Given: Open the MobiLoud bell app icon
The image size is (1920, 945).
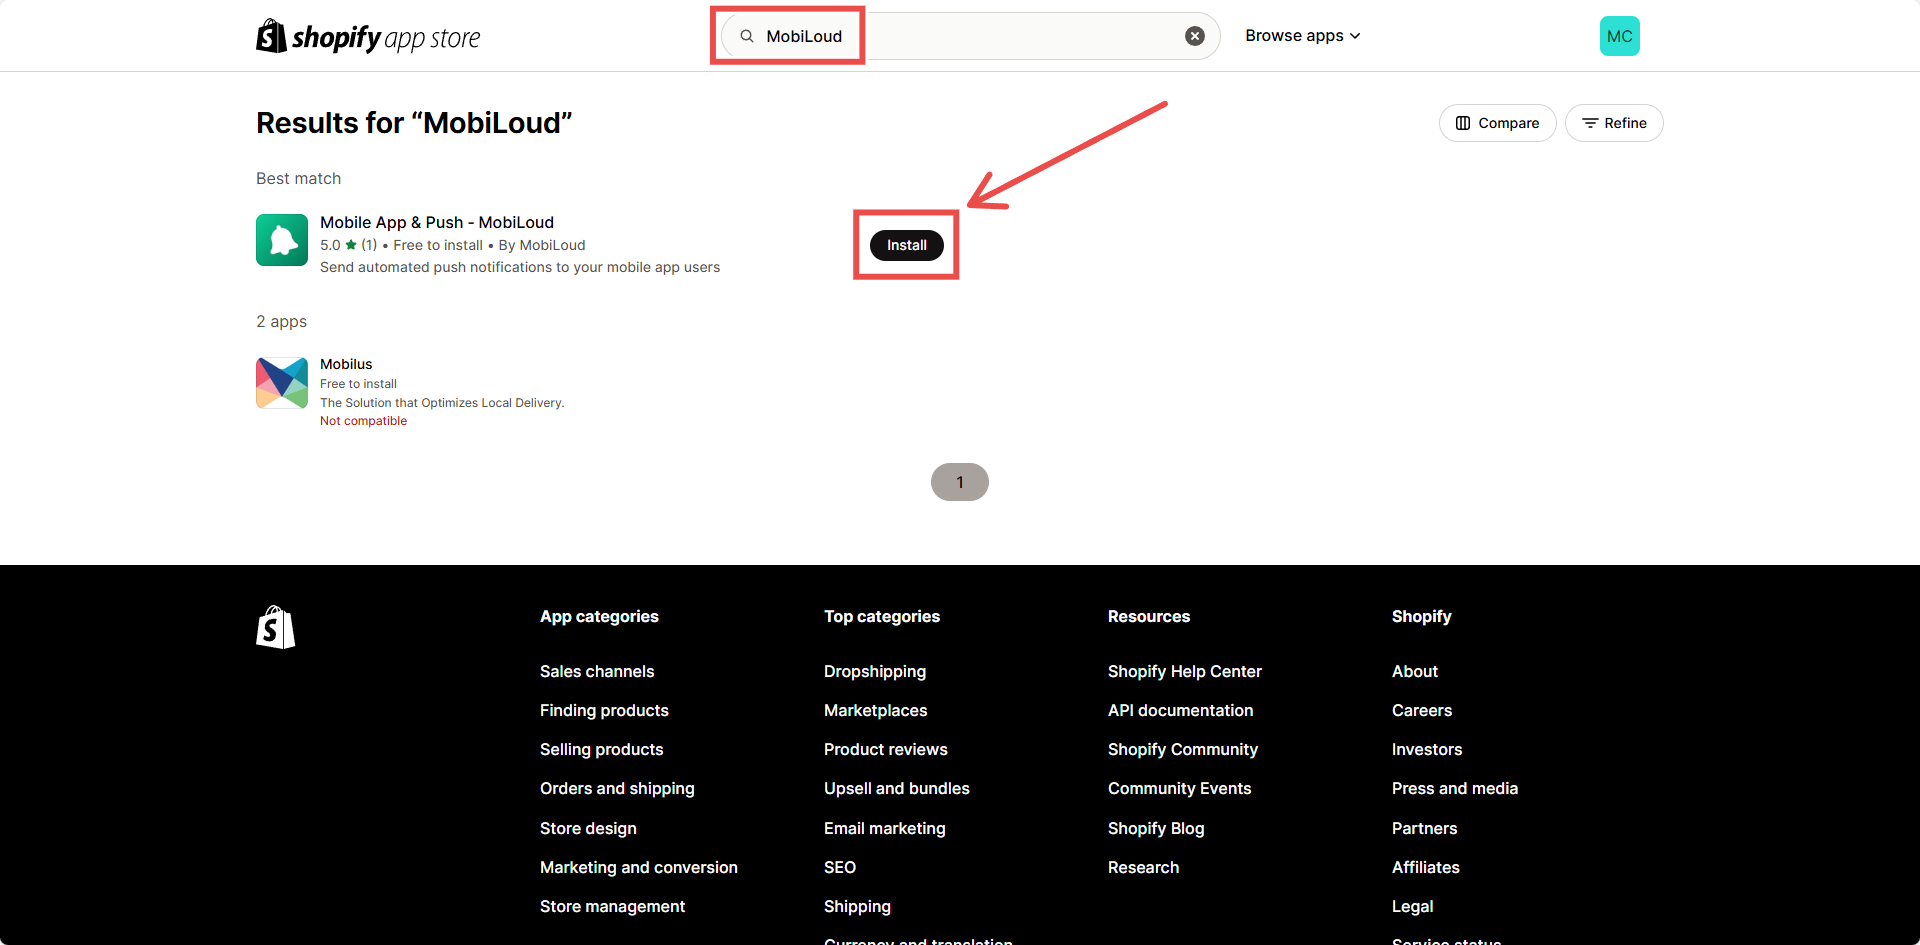Looking at the screenshot, I should pos(282,240).
